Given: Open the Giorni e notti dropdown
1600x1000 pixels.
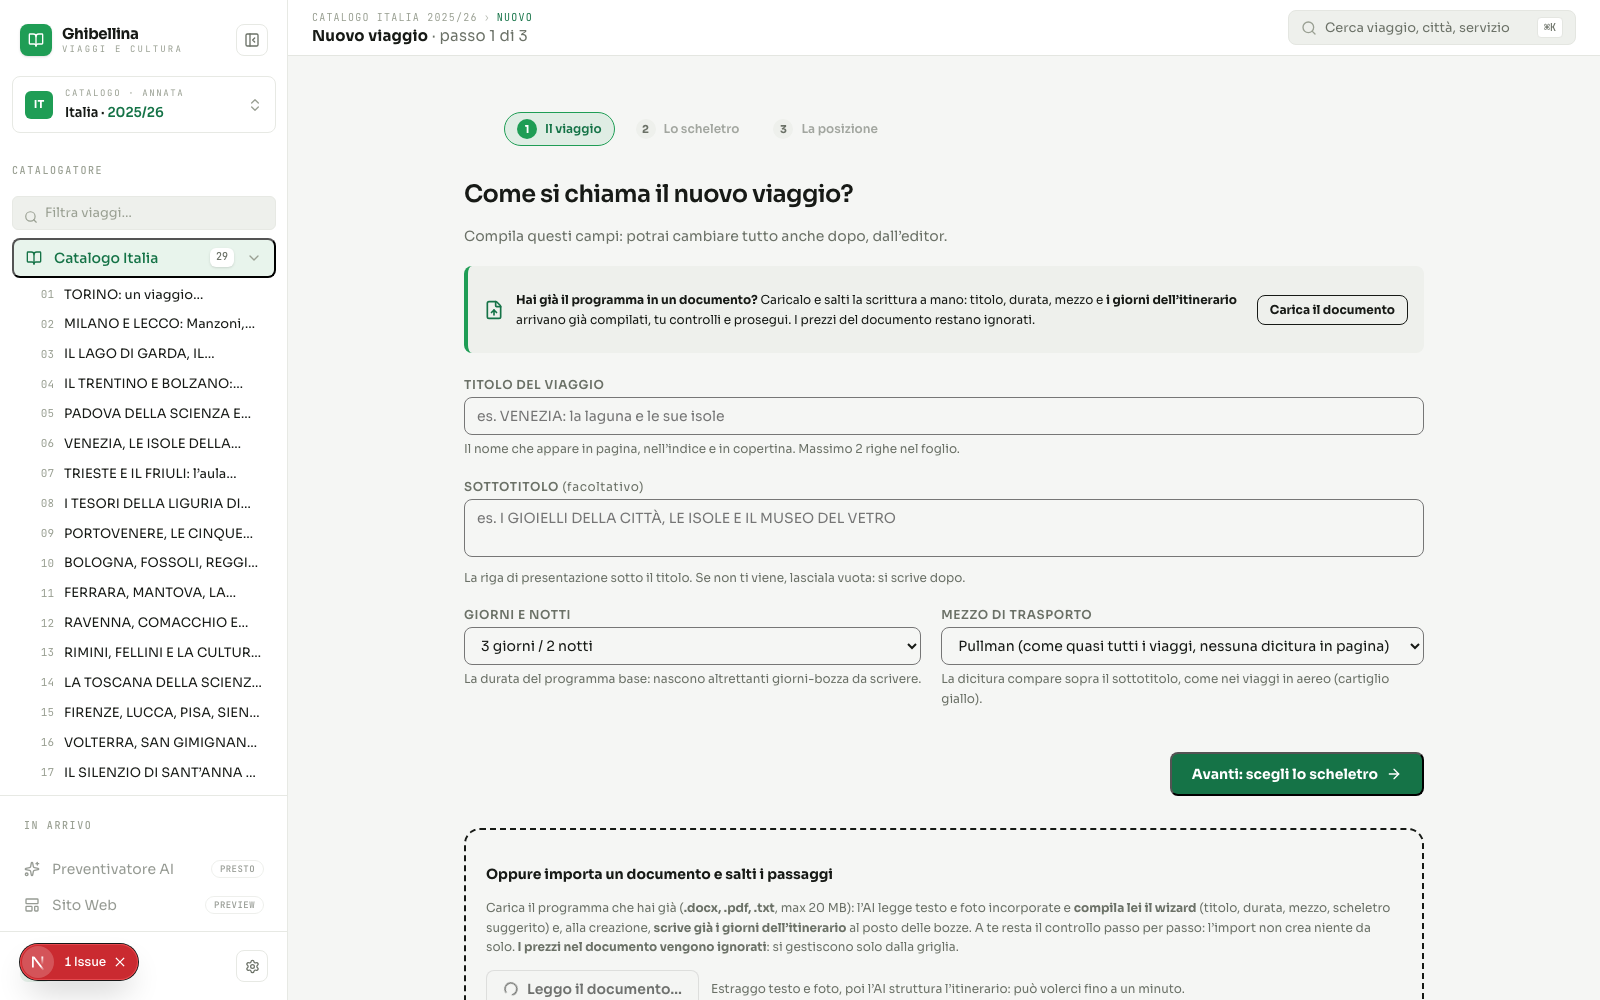Looking at the screenshot, I should point(692,646).
